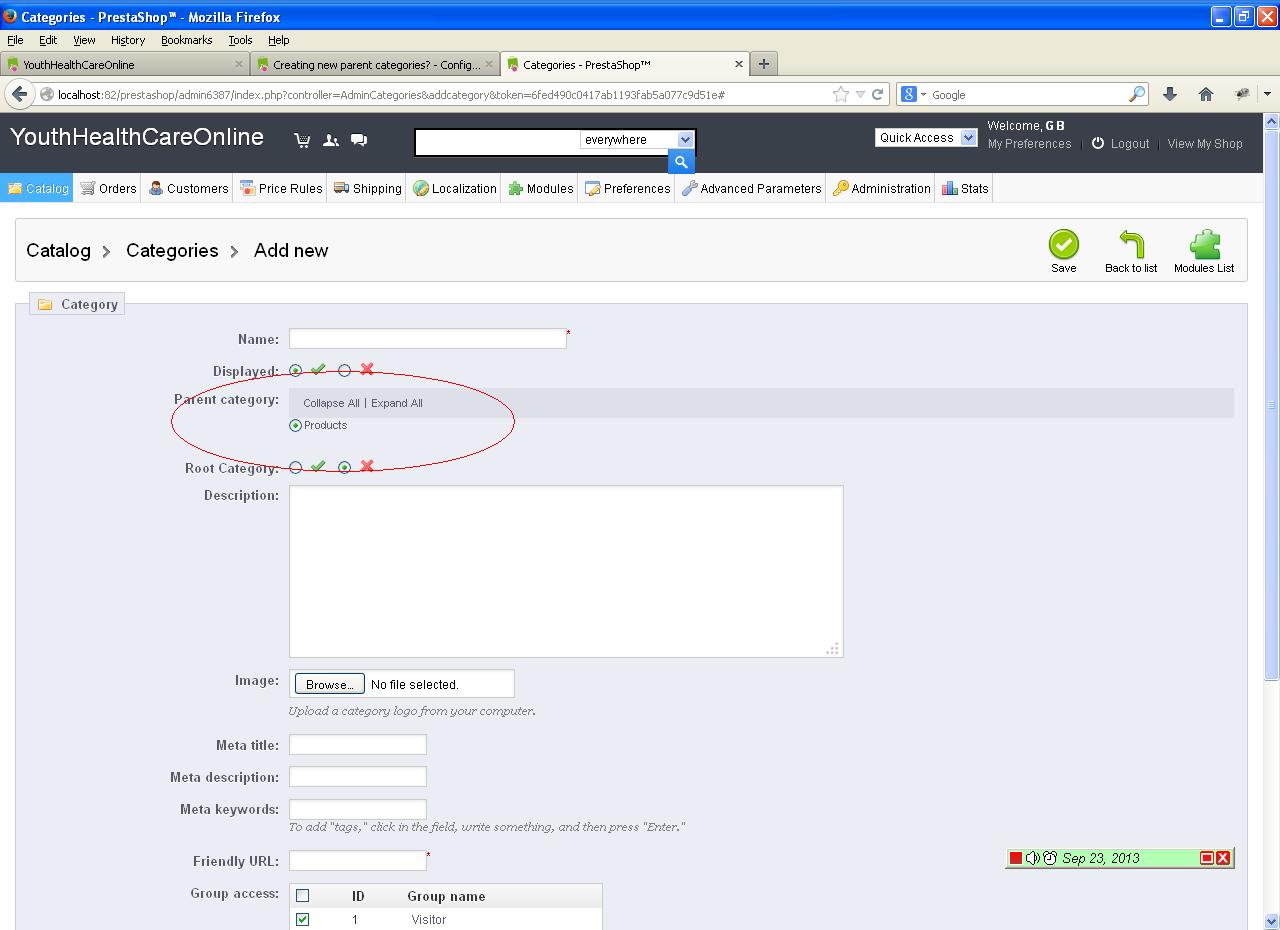
Task: Click into the Meta keywords field
Action: click(358, 808)
